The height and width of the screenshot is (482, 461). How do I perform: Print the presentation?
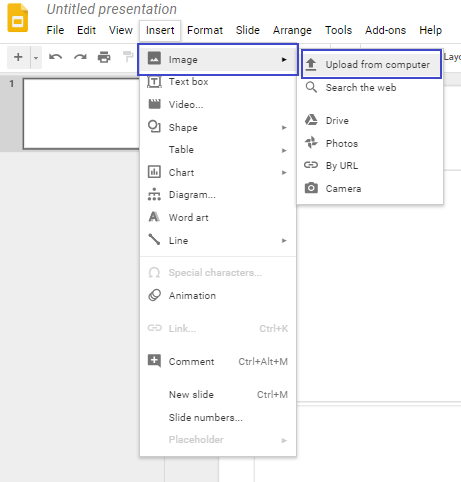104,57
